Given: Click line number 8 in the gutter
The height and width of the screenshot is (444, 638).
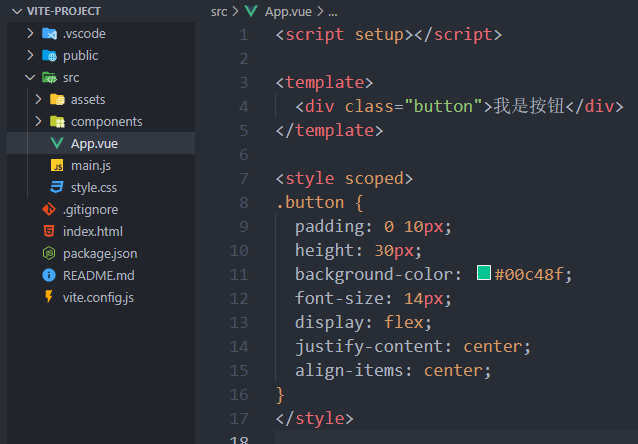Looking at the screenshot, I should 244,202.
